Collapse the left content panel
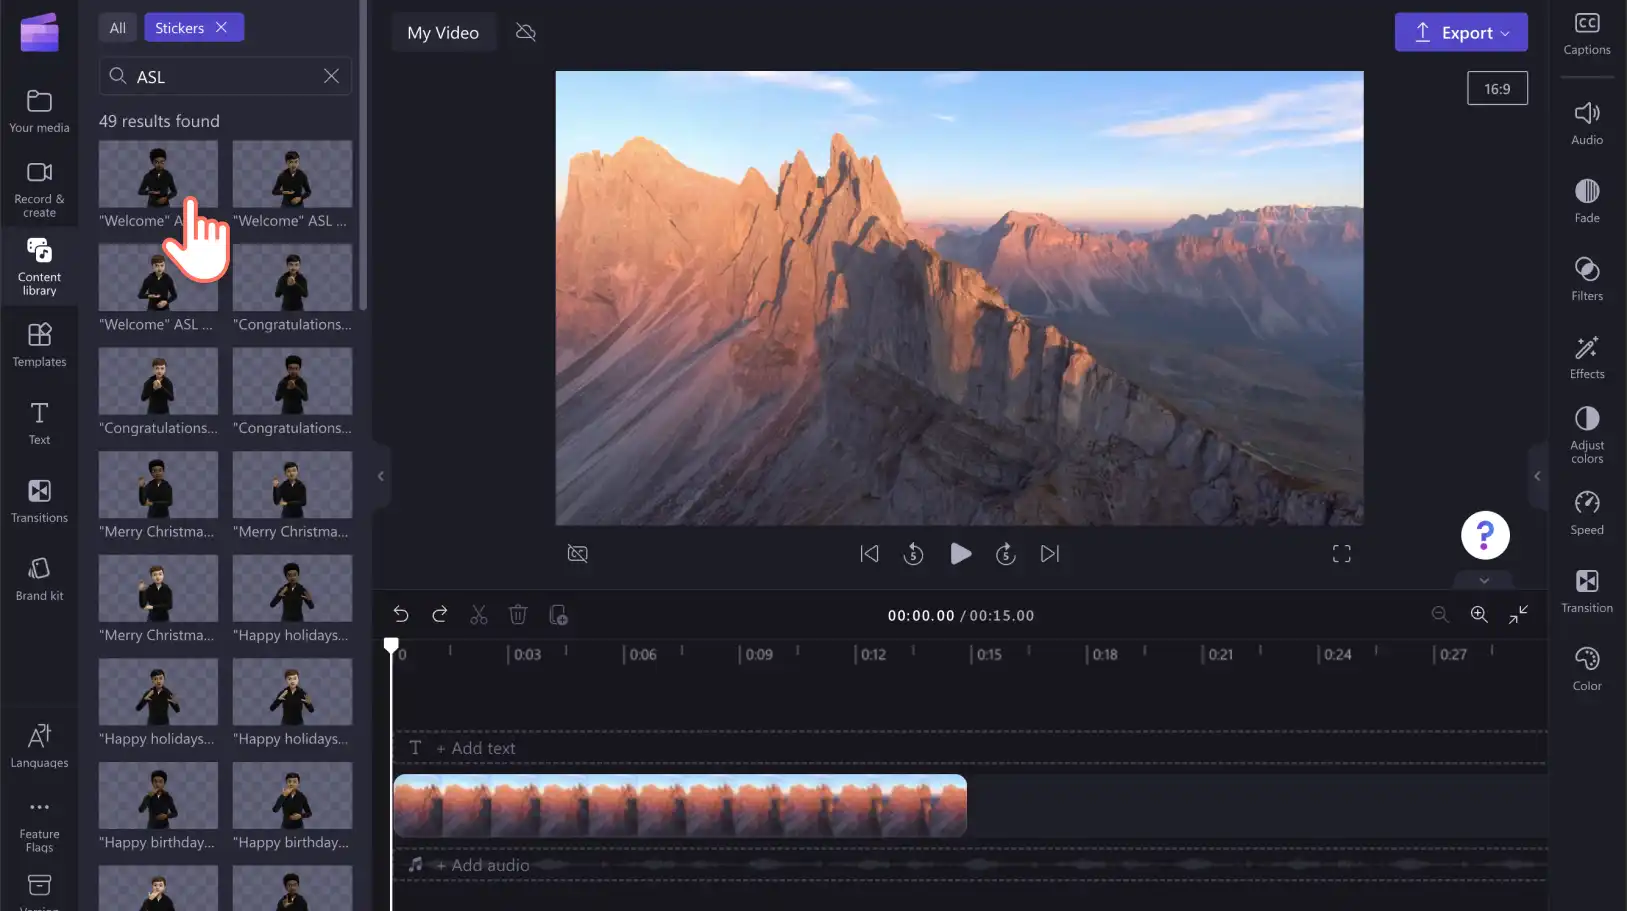The width and height of the screenshot is (1627, 911). tap(380, 476)
